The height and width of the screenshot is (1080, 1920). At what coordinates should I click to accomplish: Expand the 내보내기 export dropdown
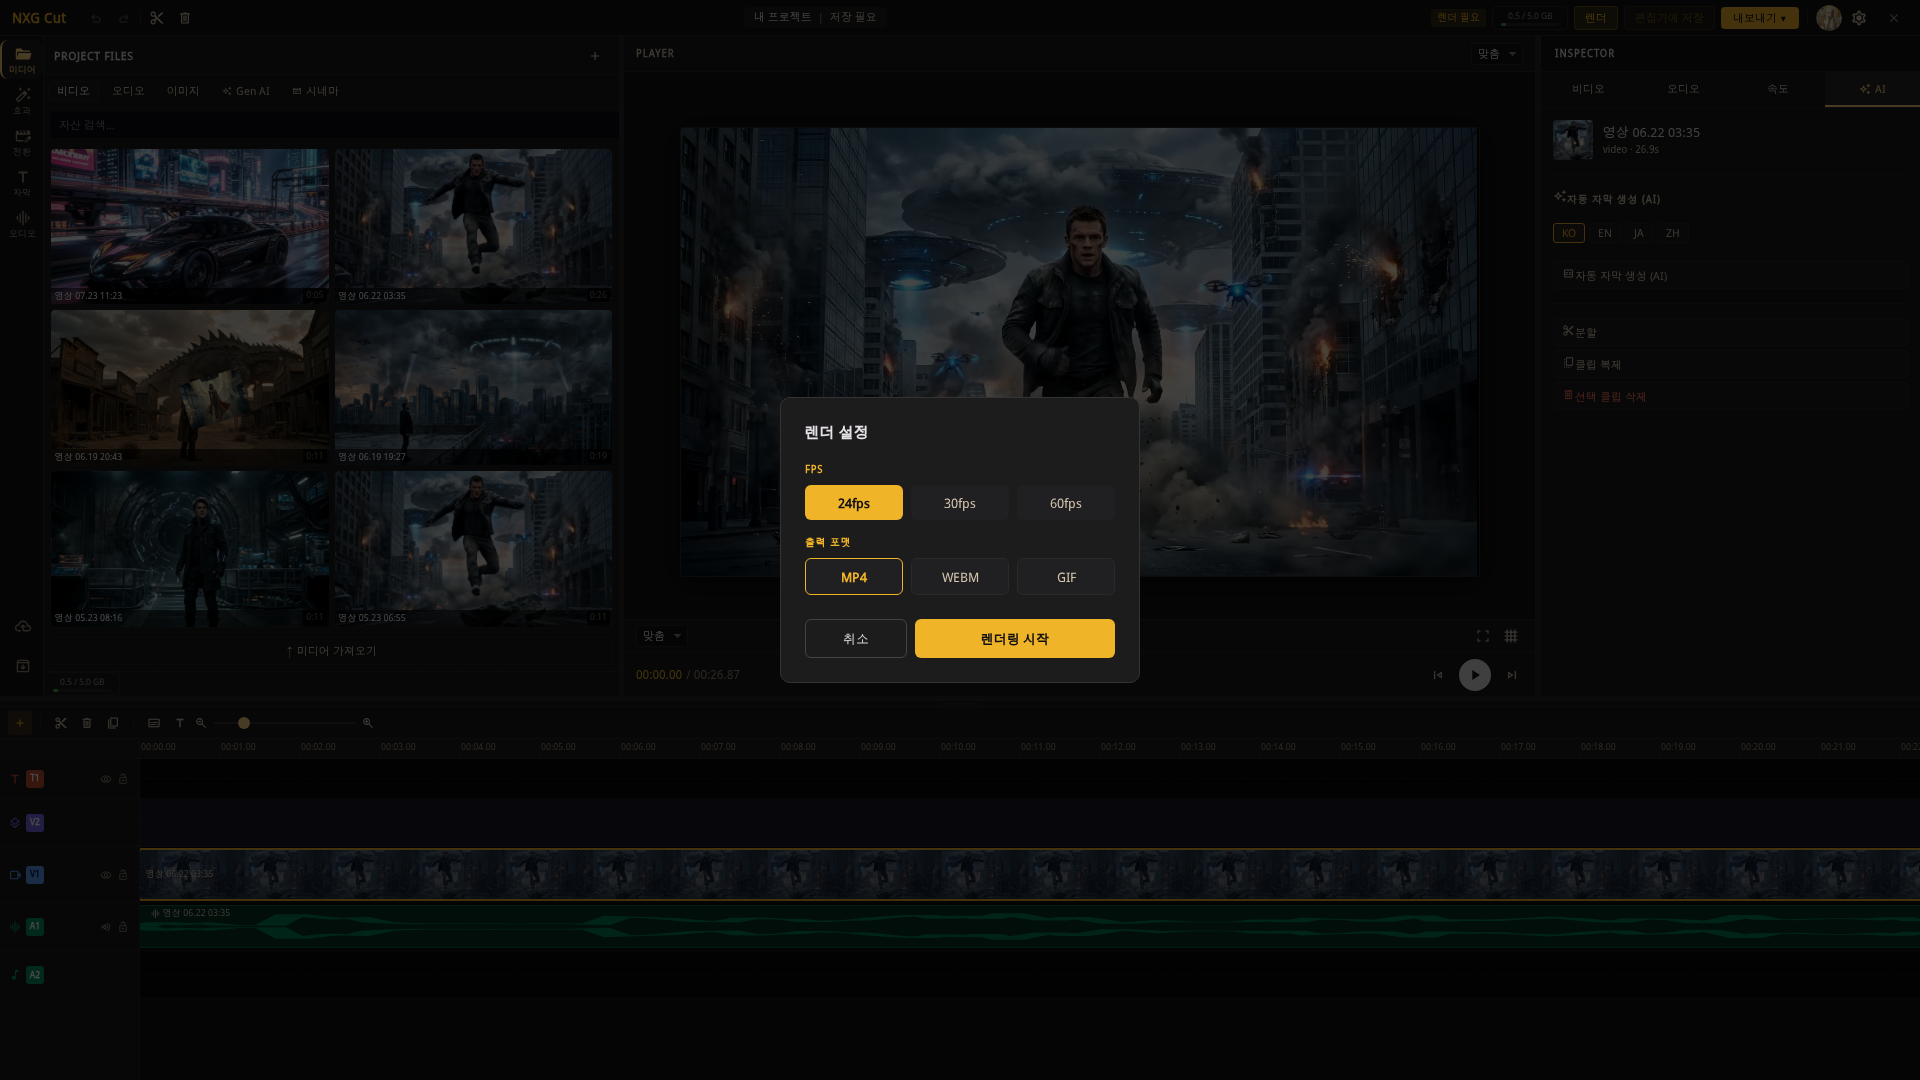(1760, 18)
